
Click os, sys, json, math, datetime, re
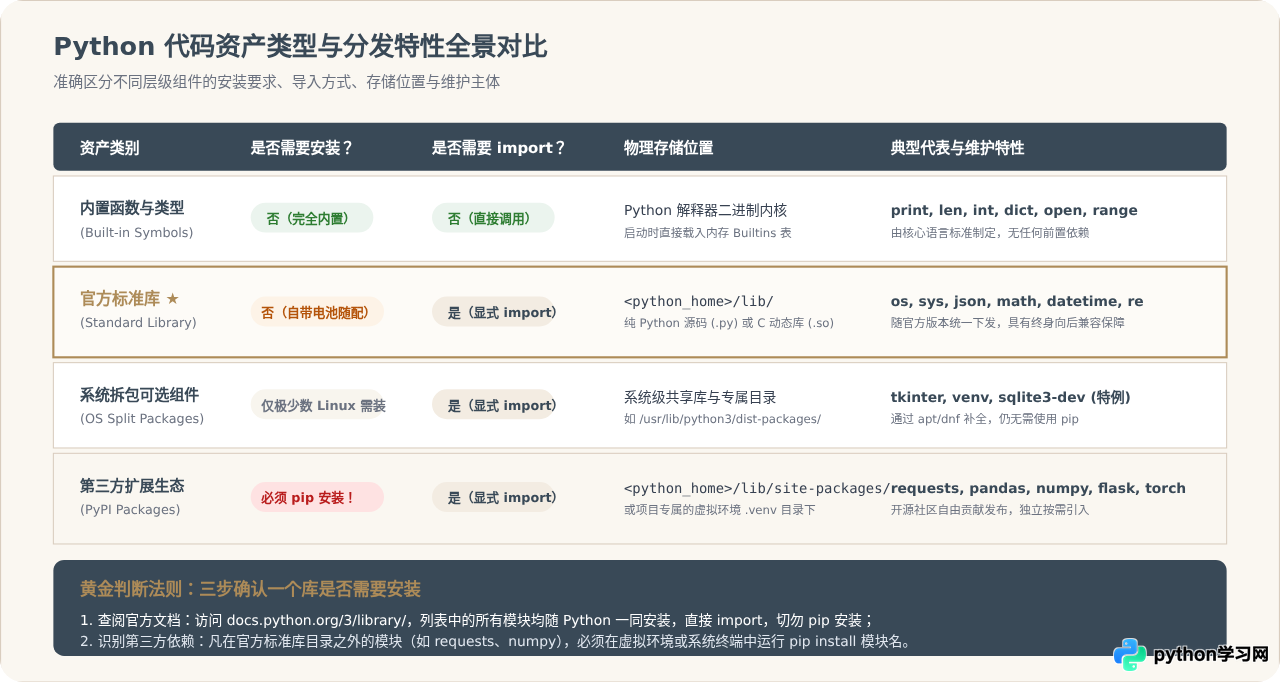point(1017,301)
